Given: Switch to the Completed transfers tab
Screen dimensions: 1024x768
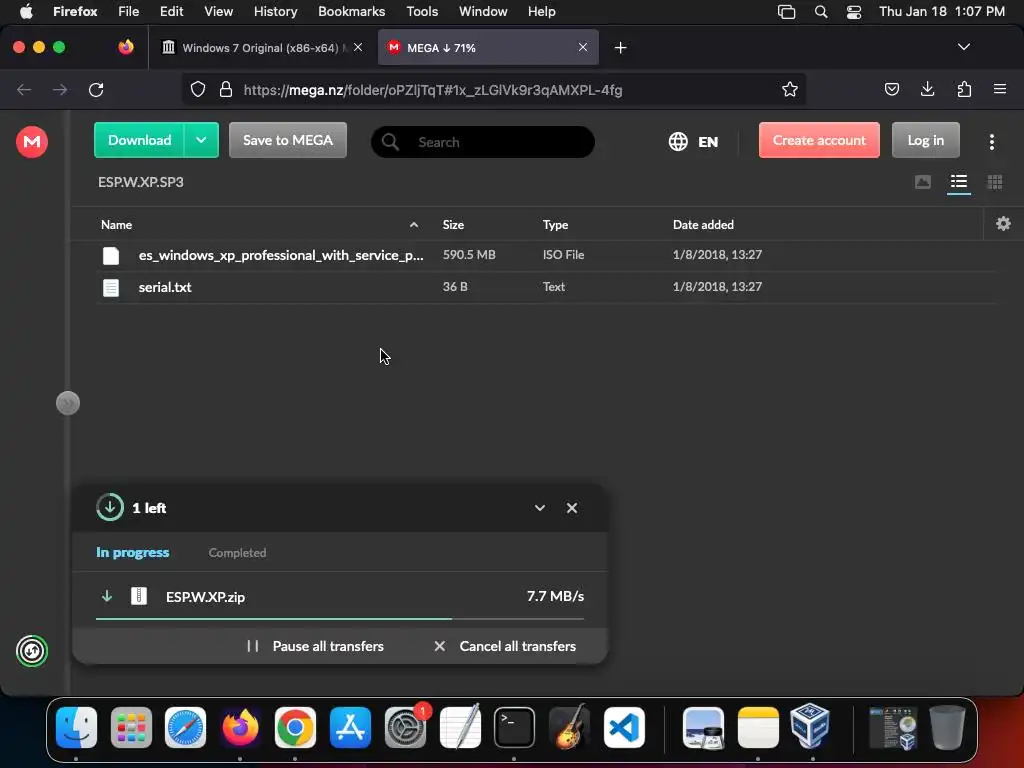Looking at the screenshot, I should pos(237,552).
